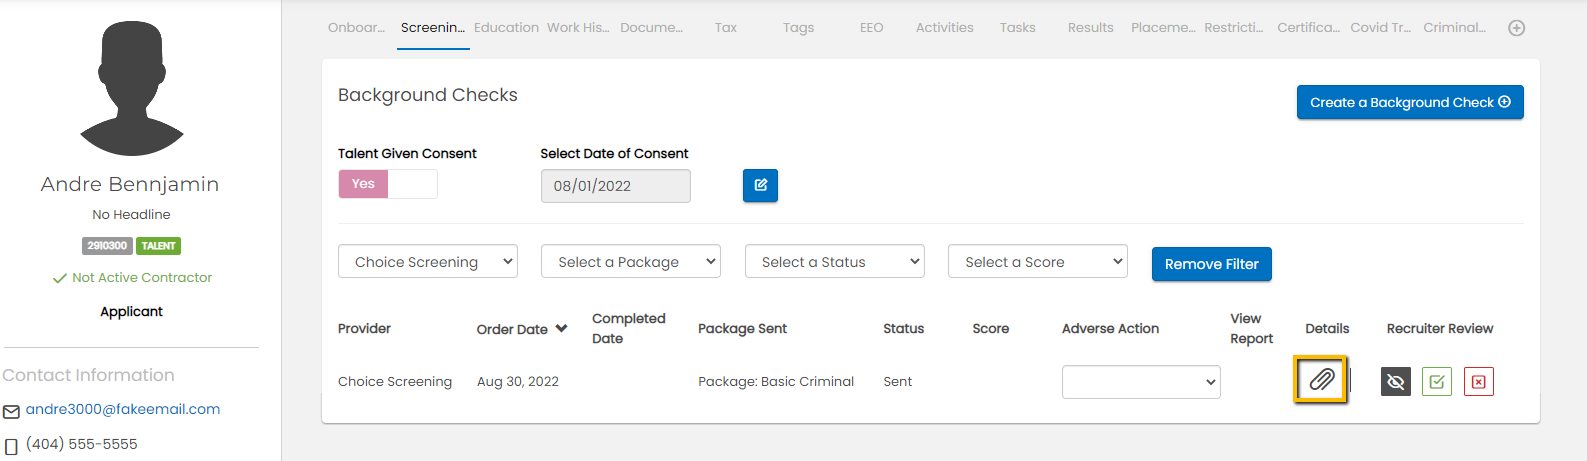Open the Results tab
The height and width of the screenshot is (461, 1587).
1091,28
